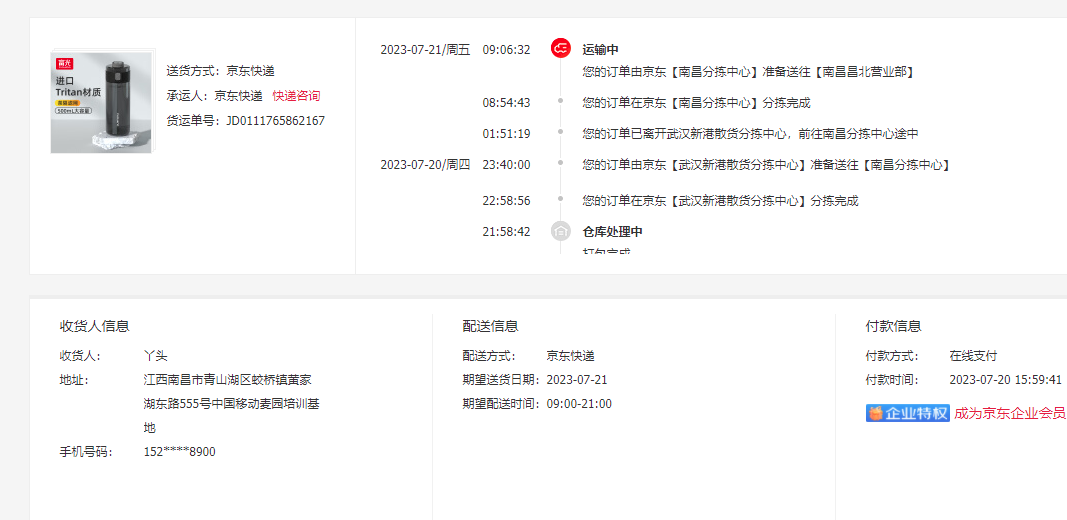Click the 付款信息 section heading

click(893, 326)
